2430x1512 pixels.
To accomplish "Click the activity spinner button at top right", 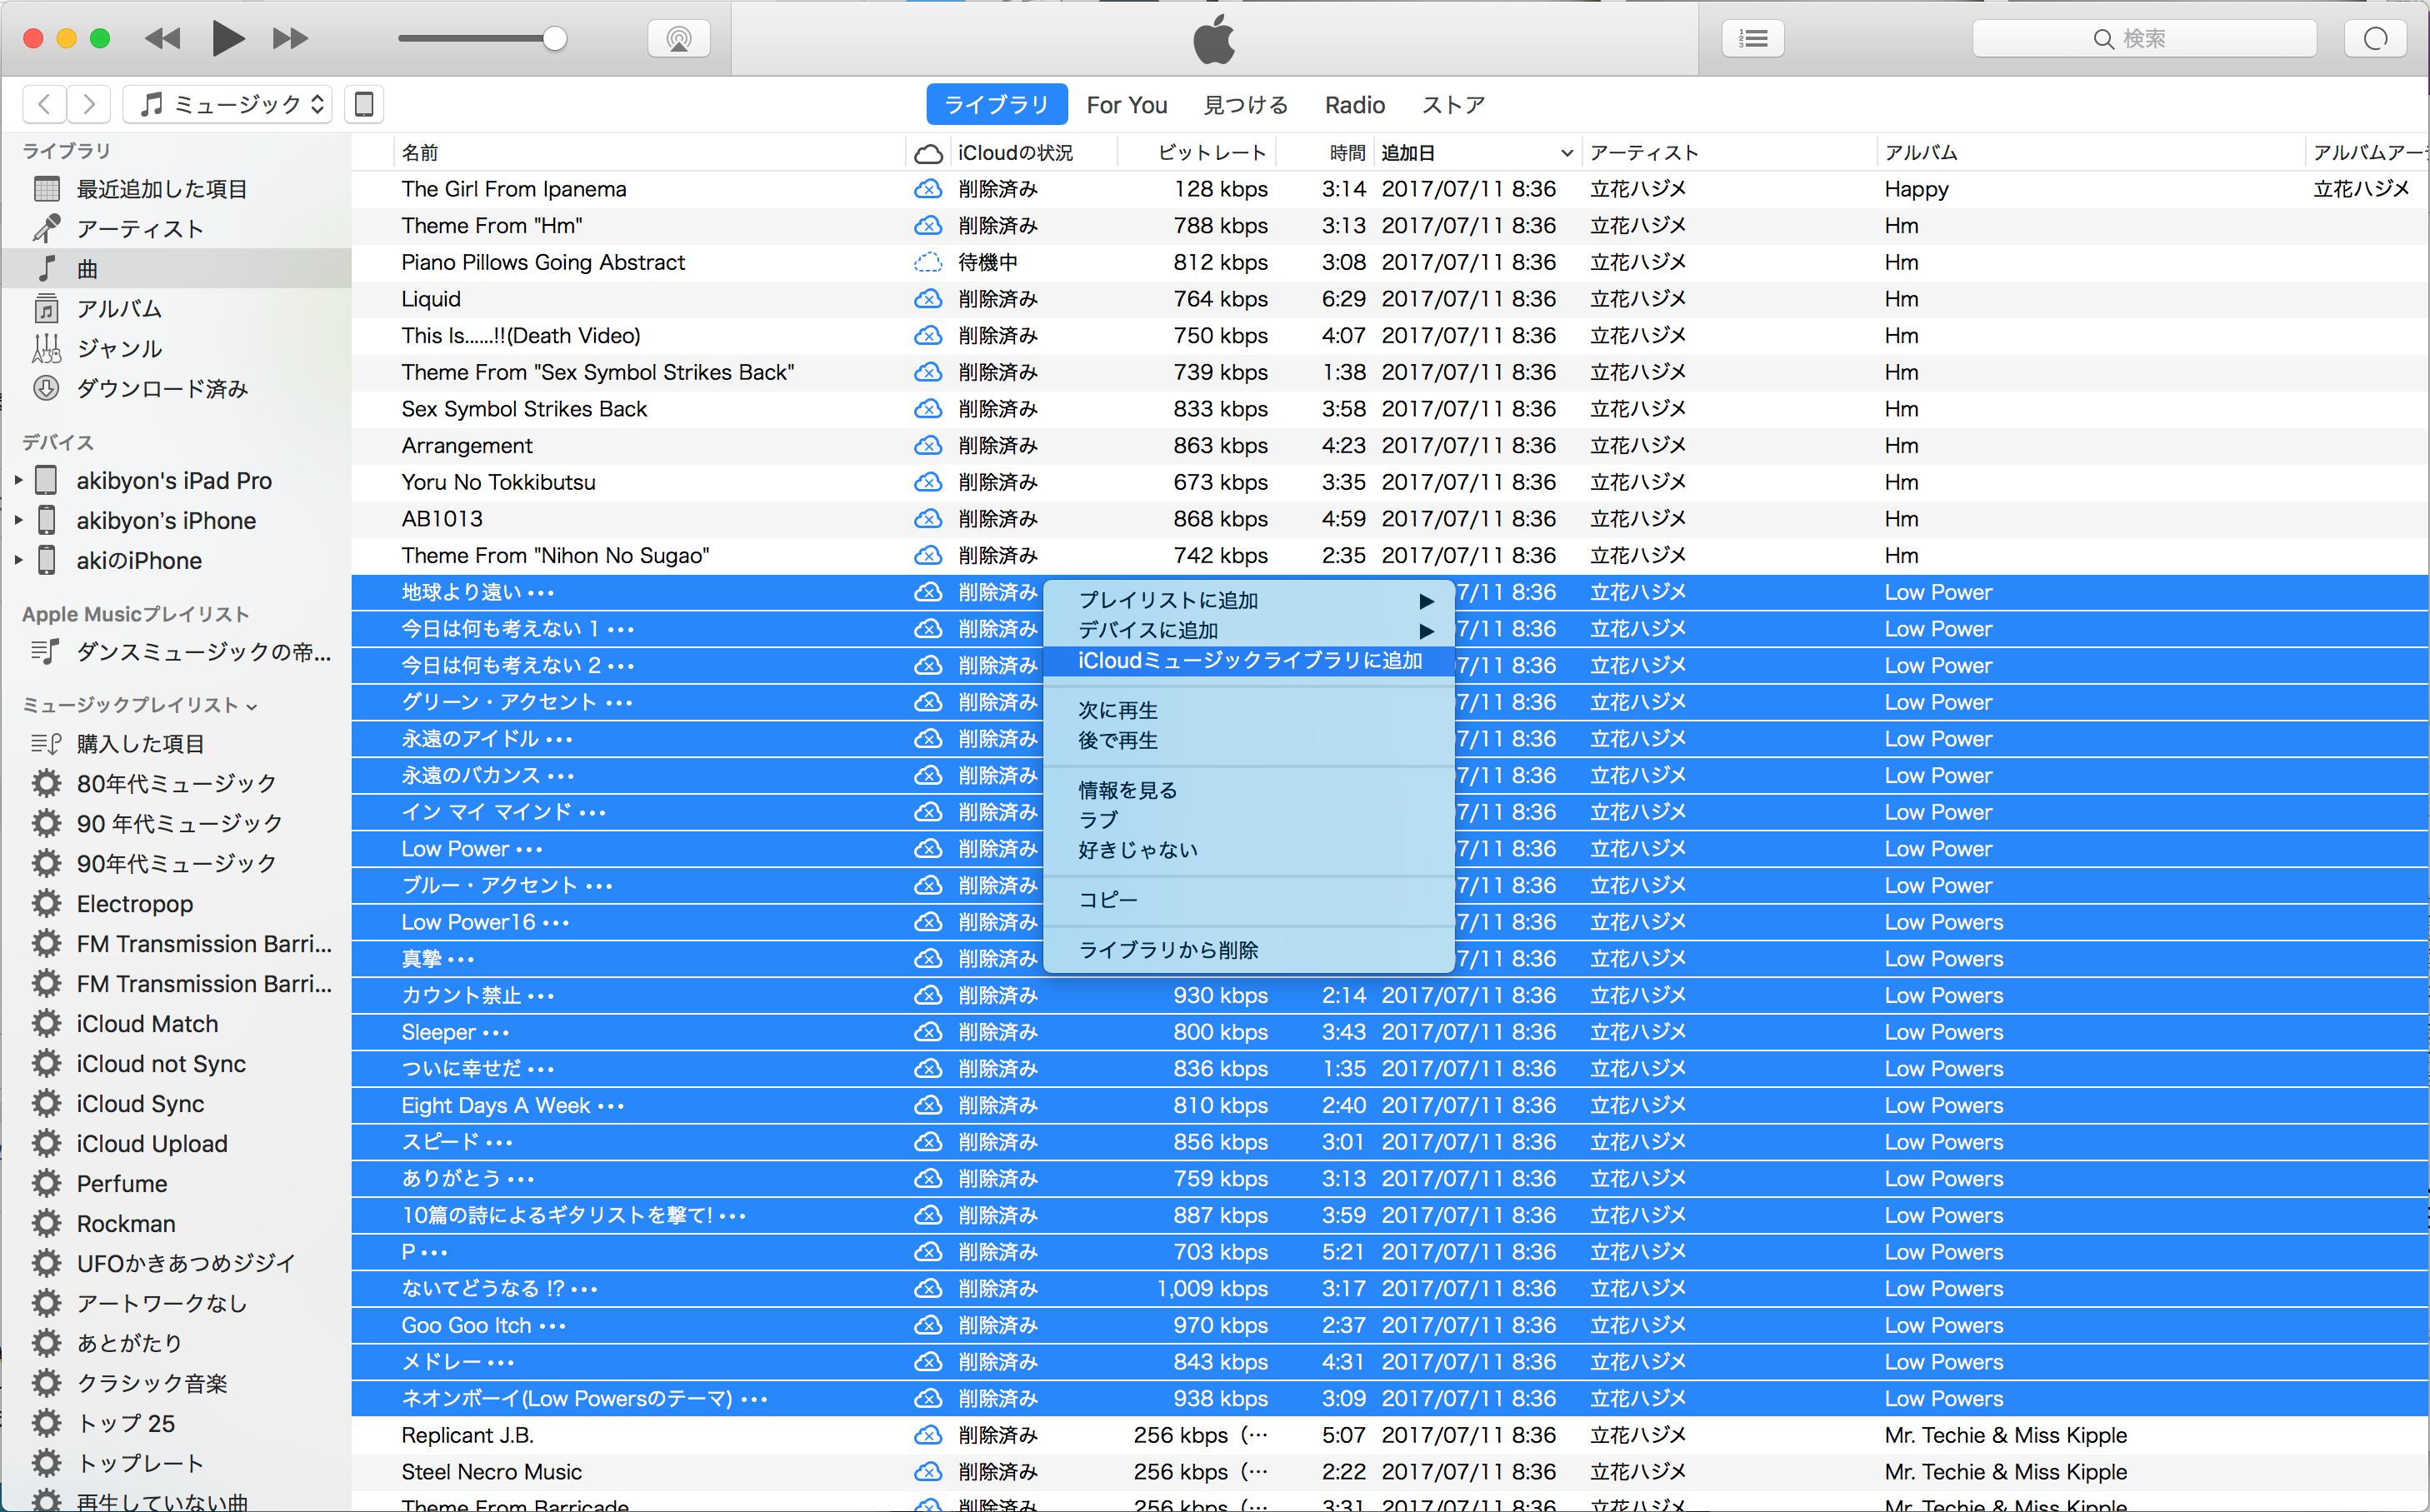I will pos(2376,39).
